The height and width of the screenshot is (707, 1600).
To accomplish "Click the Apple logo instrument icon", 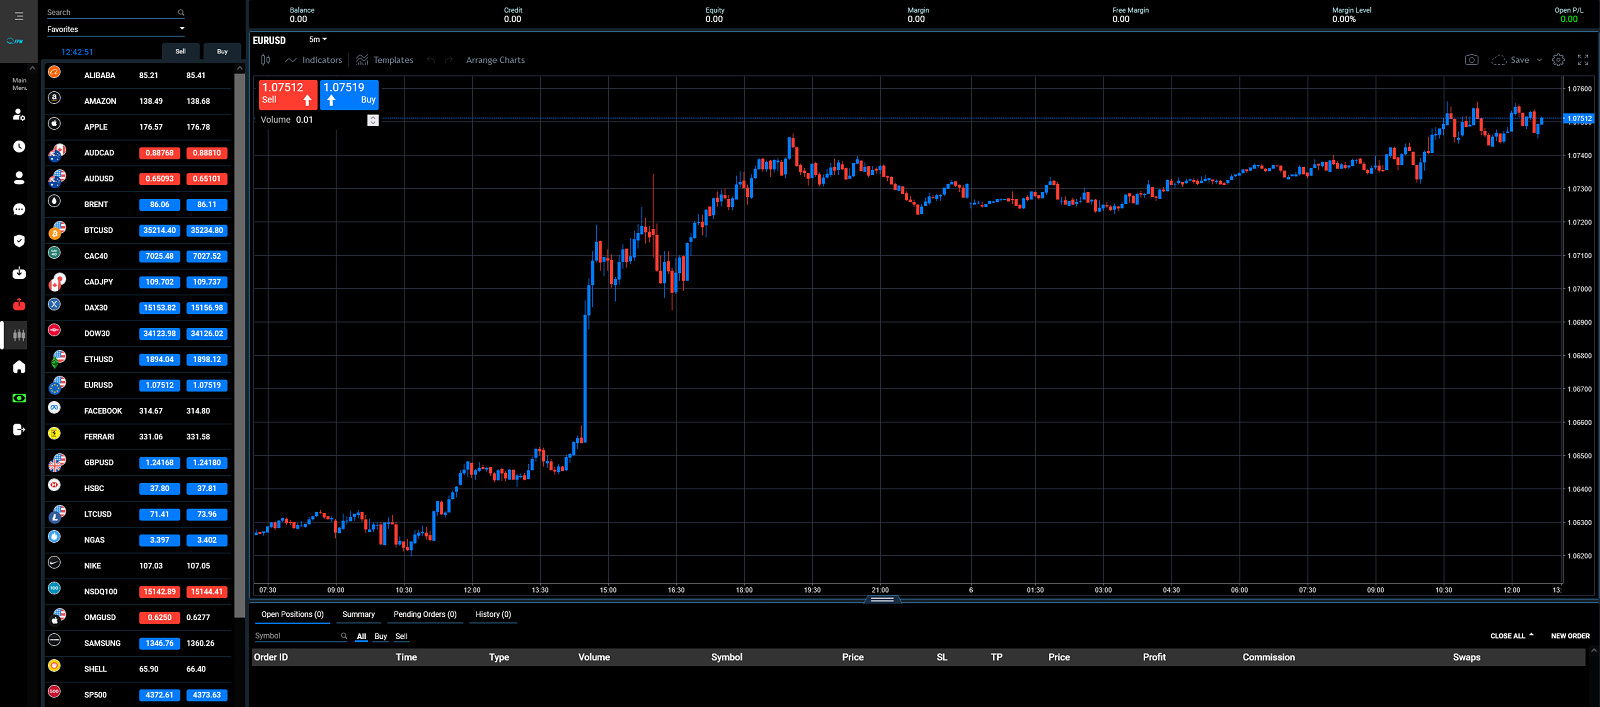I will [55, 124].
